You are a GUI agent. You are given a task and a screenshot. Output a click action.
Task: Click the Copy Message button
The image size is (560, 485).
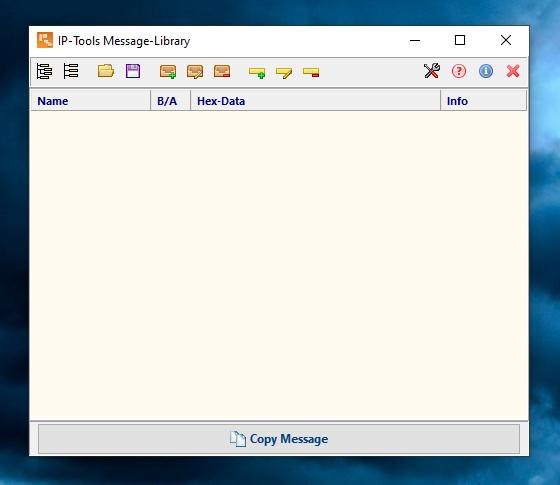point(279,439)
